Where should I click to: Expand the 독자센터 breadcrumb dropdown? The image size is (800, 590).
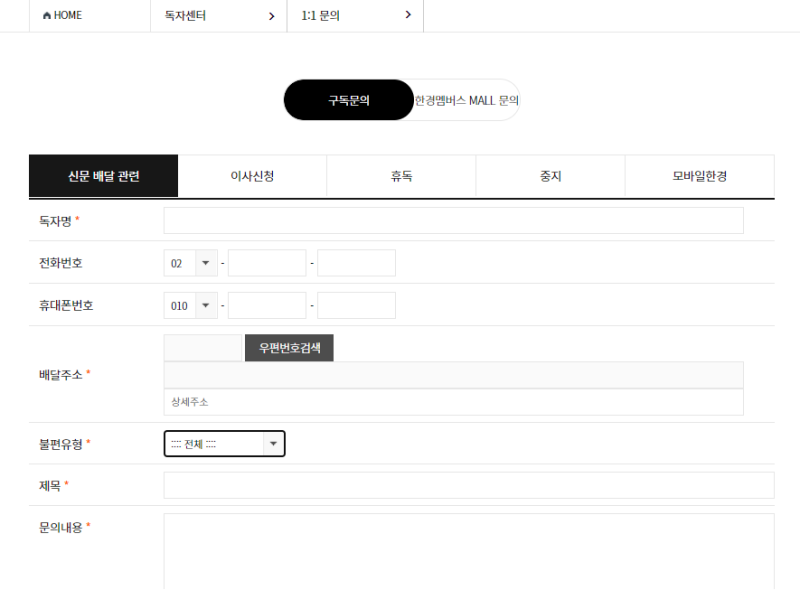[x=219, y=16]
